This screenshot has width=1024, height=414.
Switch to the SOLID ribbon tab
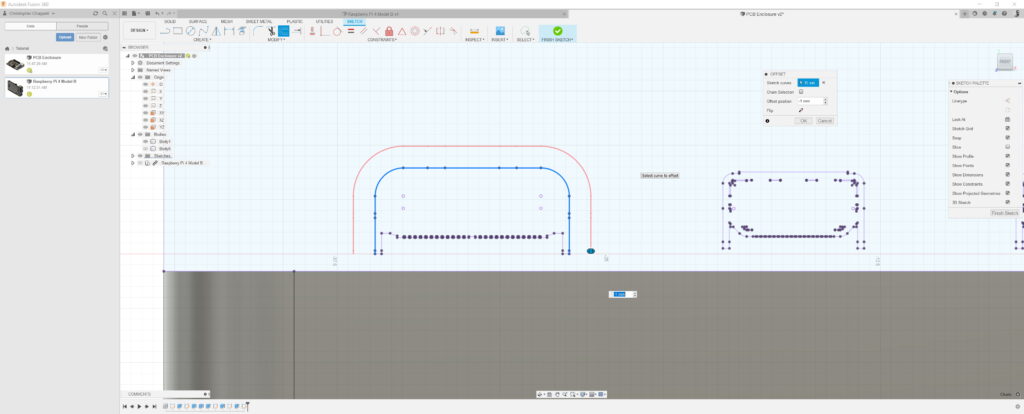pos(170,22)
